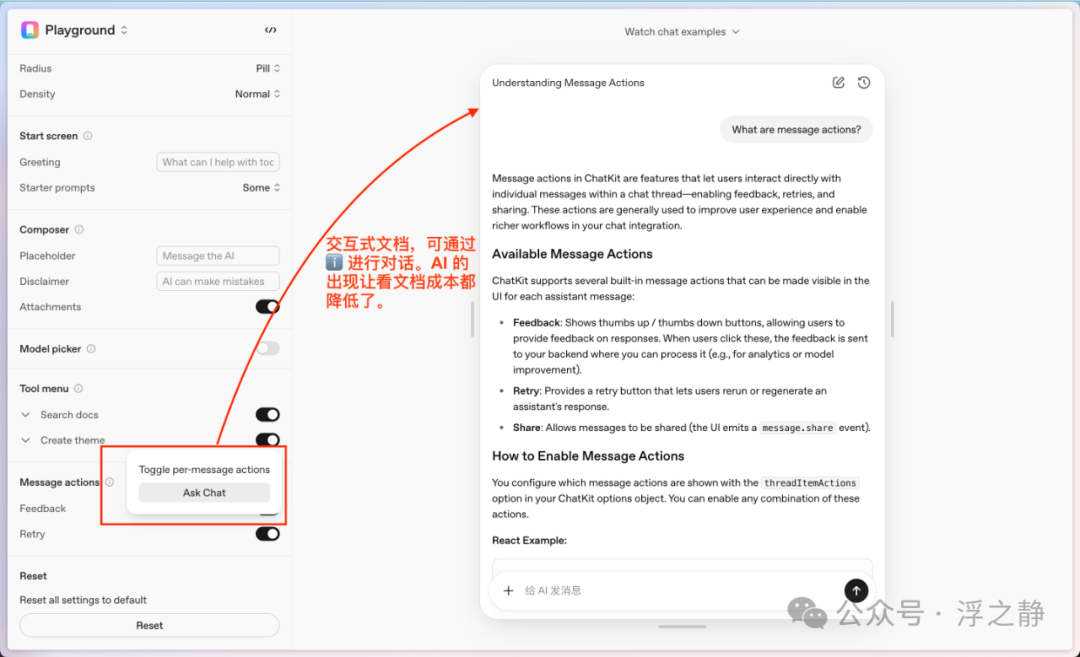Click the info icon next to Message actions
Viewport: 1080px width, 657px height.
coord(110,482)
